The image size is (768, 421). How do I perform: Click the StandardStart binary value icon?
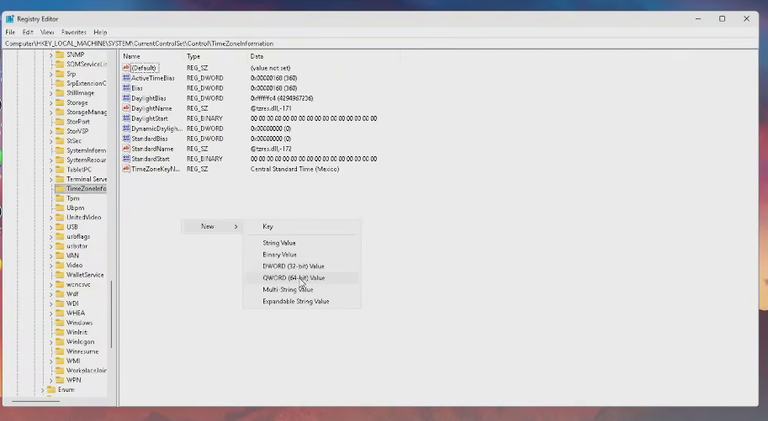click(x=126, y=159)
